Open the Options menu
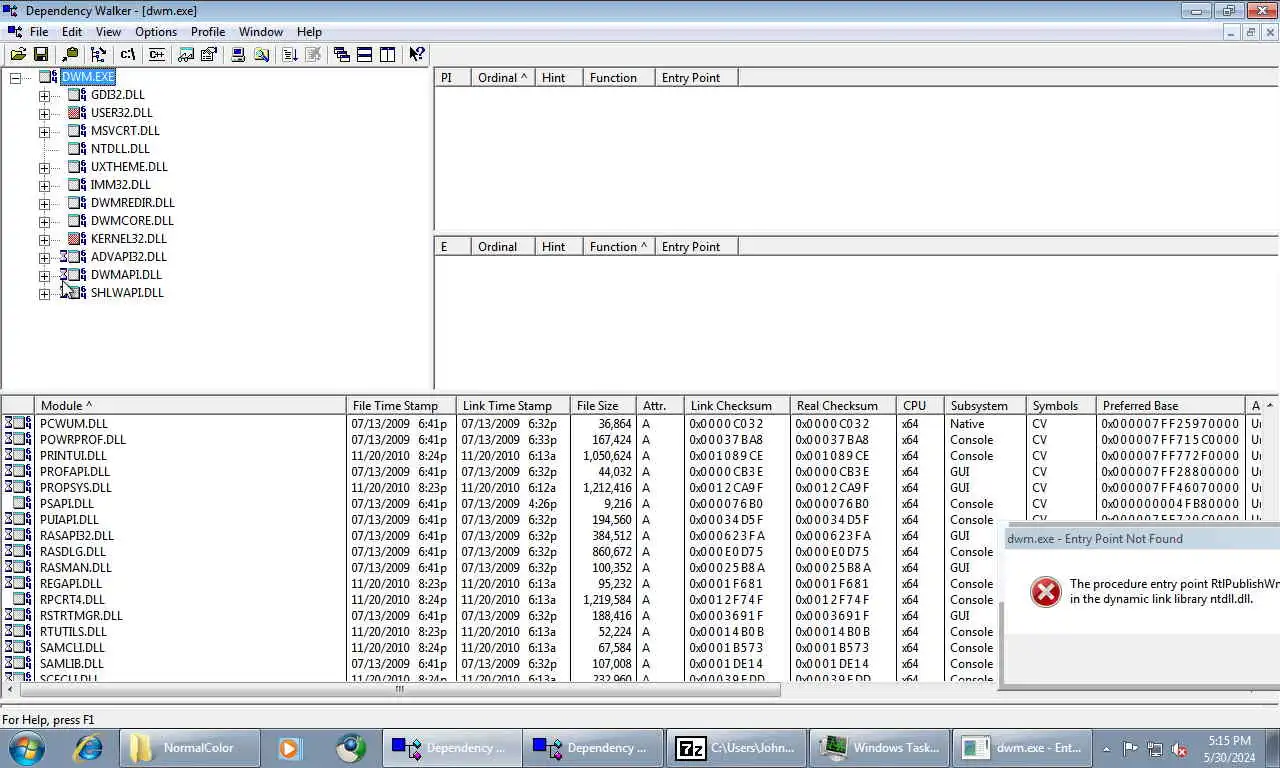 tap(156, 32)
